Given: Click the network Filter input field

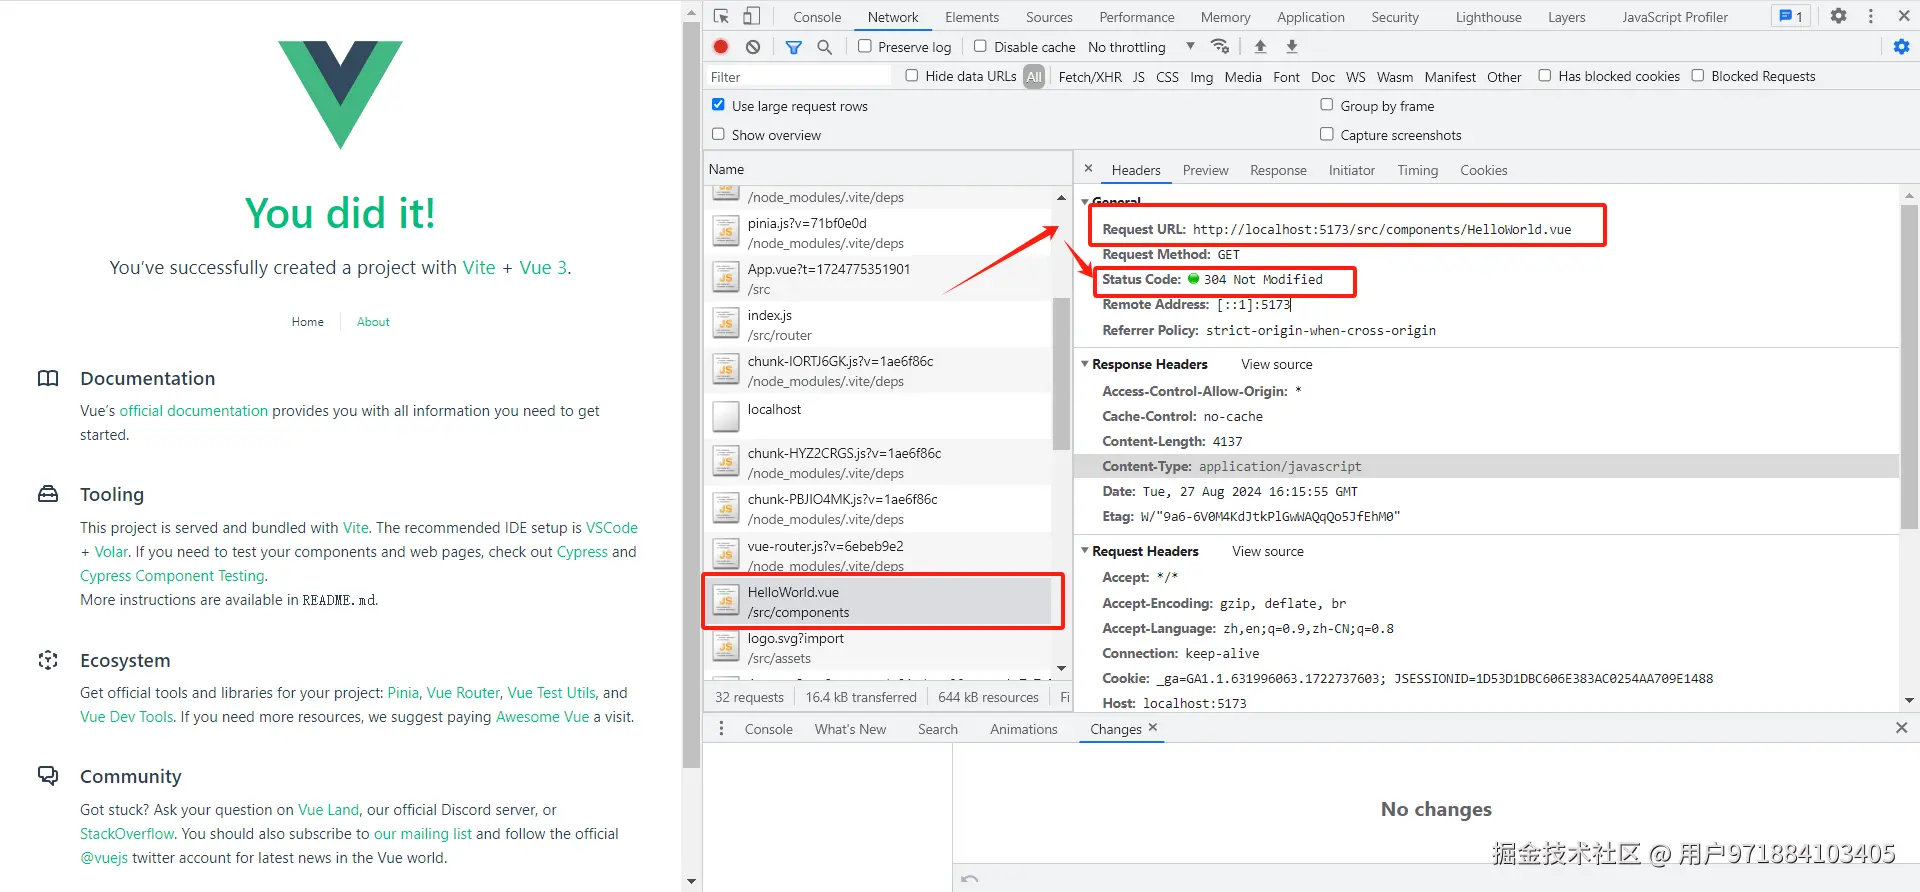Looking at the screenshot, I should click(798, 77).
